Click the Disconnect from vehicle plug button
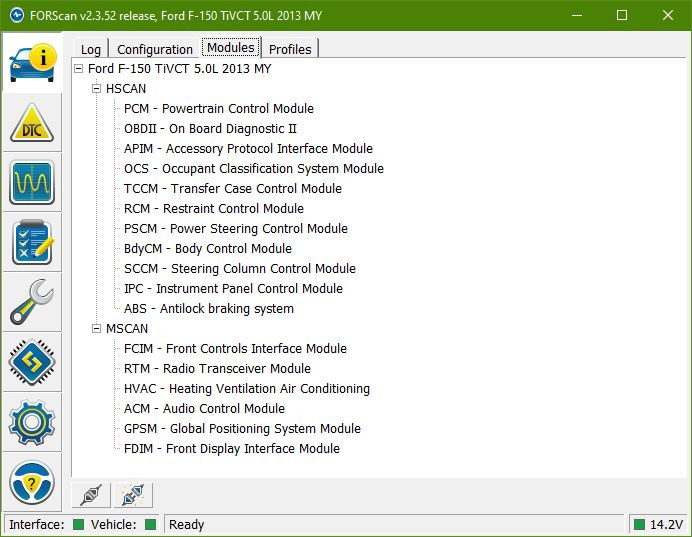Image resolution: width=692 pixels, height=537 pixels. tap(133, 495)
